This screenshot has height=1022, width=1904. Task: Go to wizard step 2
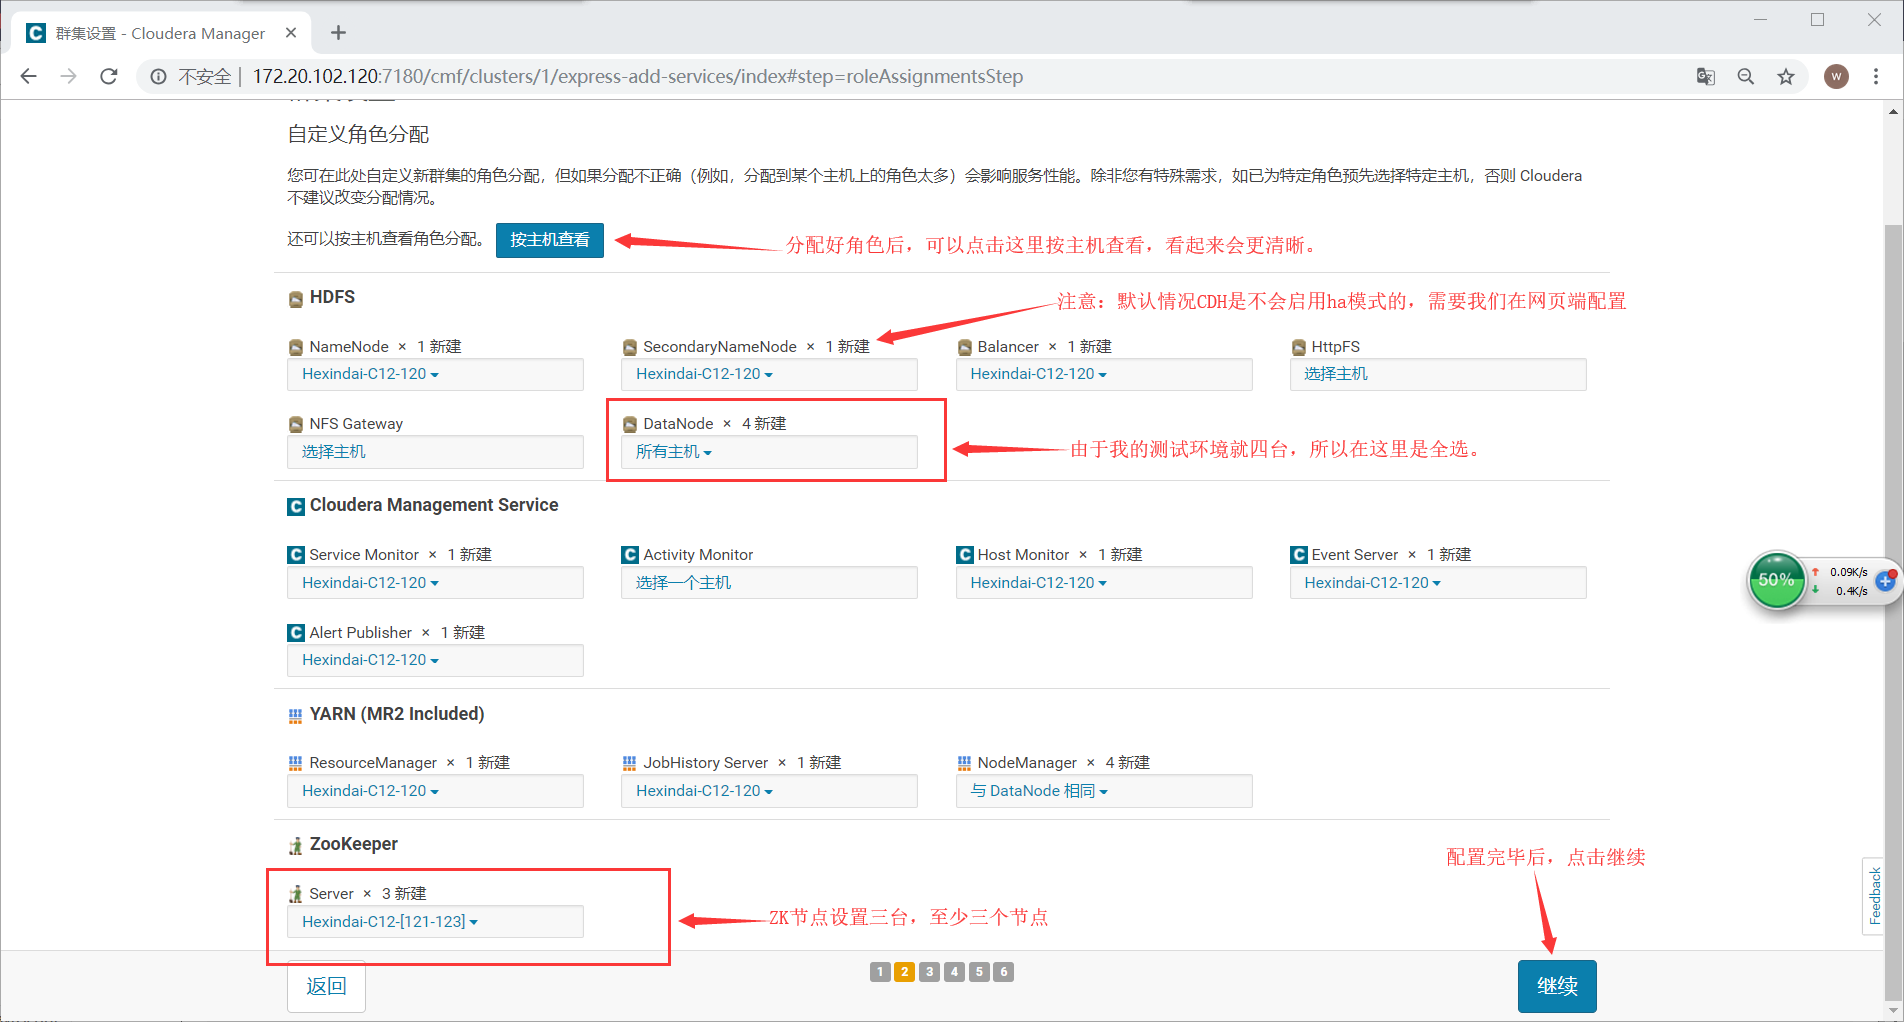point(904,972)
